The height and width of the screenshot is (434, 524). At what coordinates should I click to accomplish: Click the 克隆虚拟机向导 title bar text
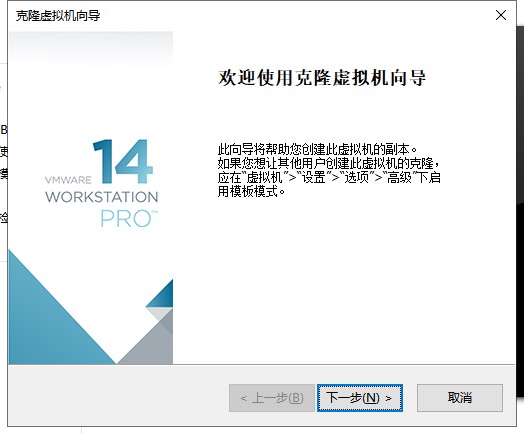coord(58,16)
